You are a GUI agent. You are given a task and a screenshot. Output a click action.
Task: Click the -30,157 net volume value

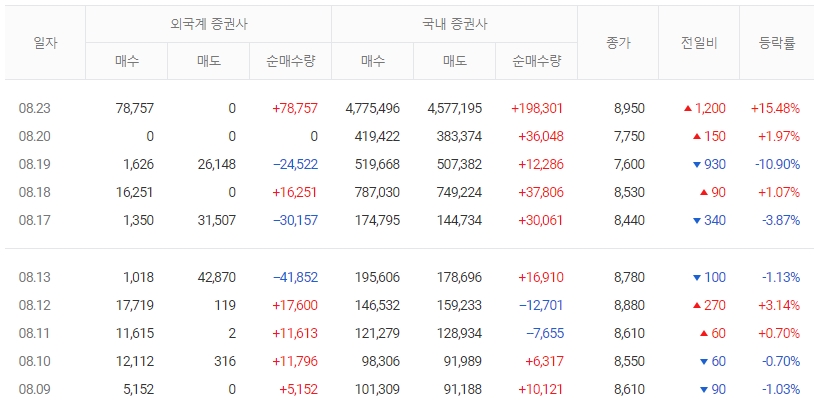tap(295, 220)
